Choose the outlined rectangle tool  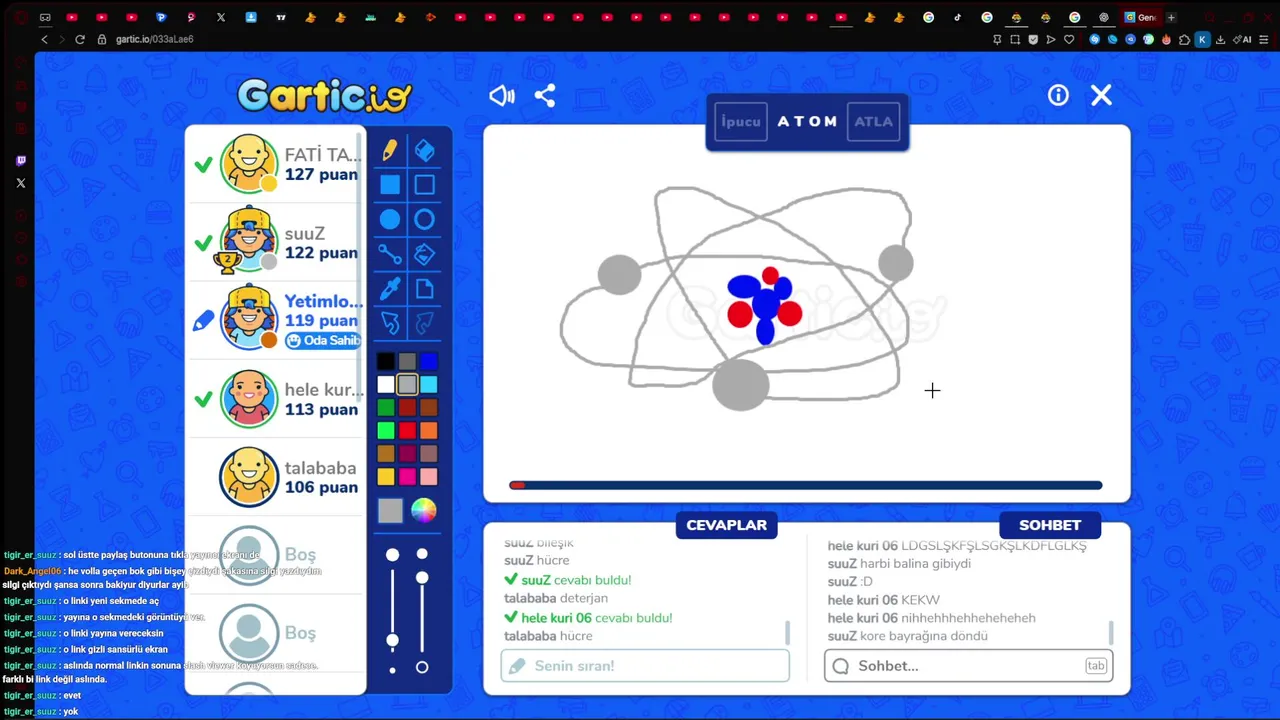[x=425, y=185]
